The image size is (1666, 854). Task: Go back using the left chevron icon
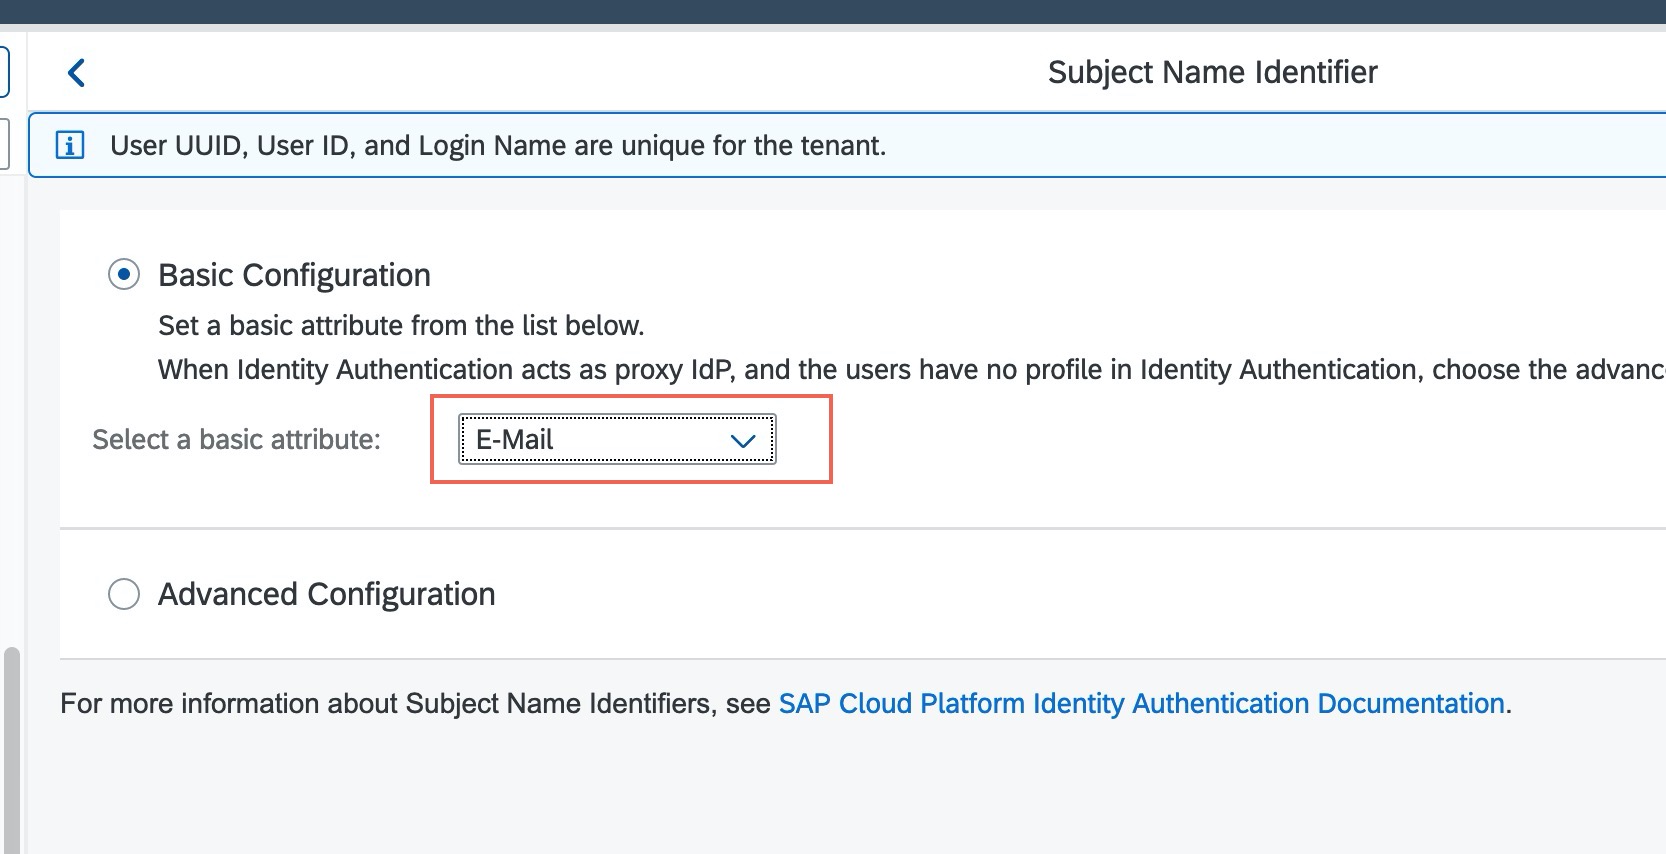pyautogui.click(x=76, y=72)
